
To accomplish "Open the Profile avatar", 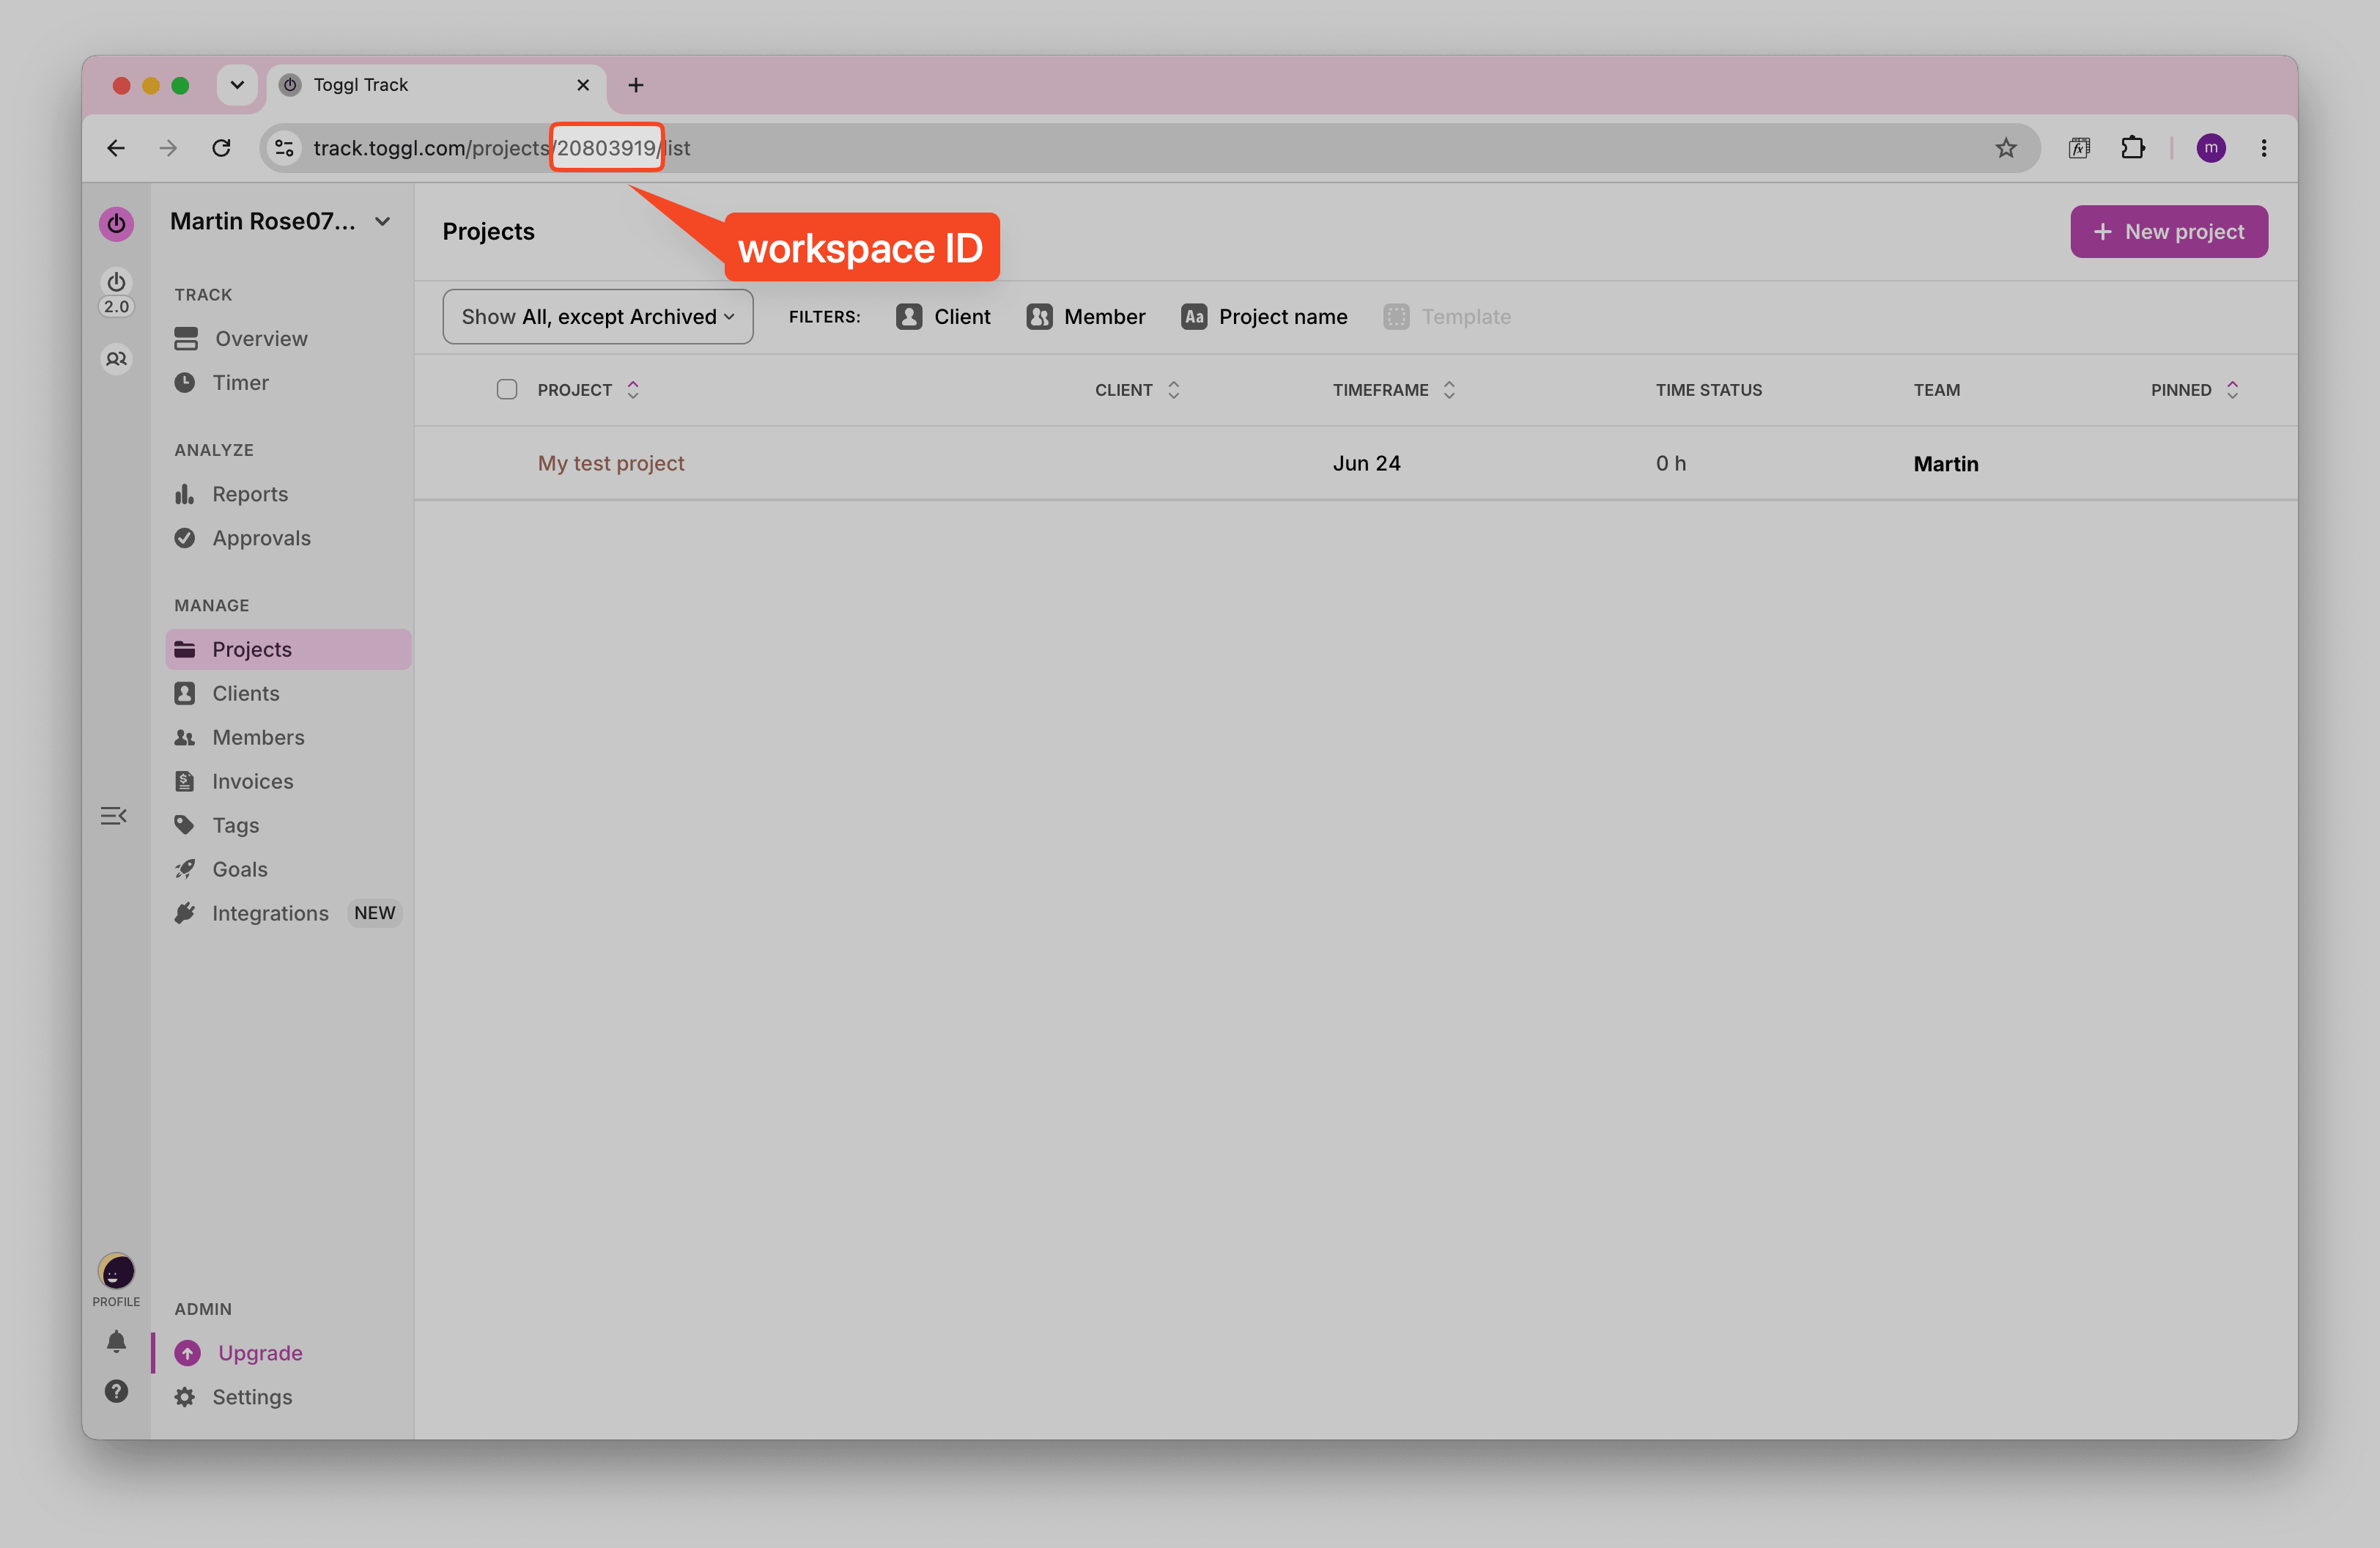I will pyautogui.click(x=116, y=1271).
